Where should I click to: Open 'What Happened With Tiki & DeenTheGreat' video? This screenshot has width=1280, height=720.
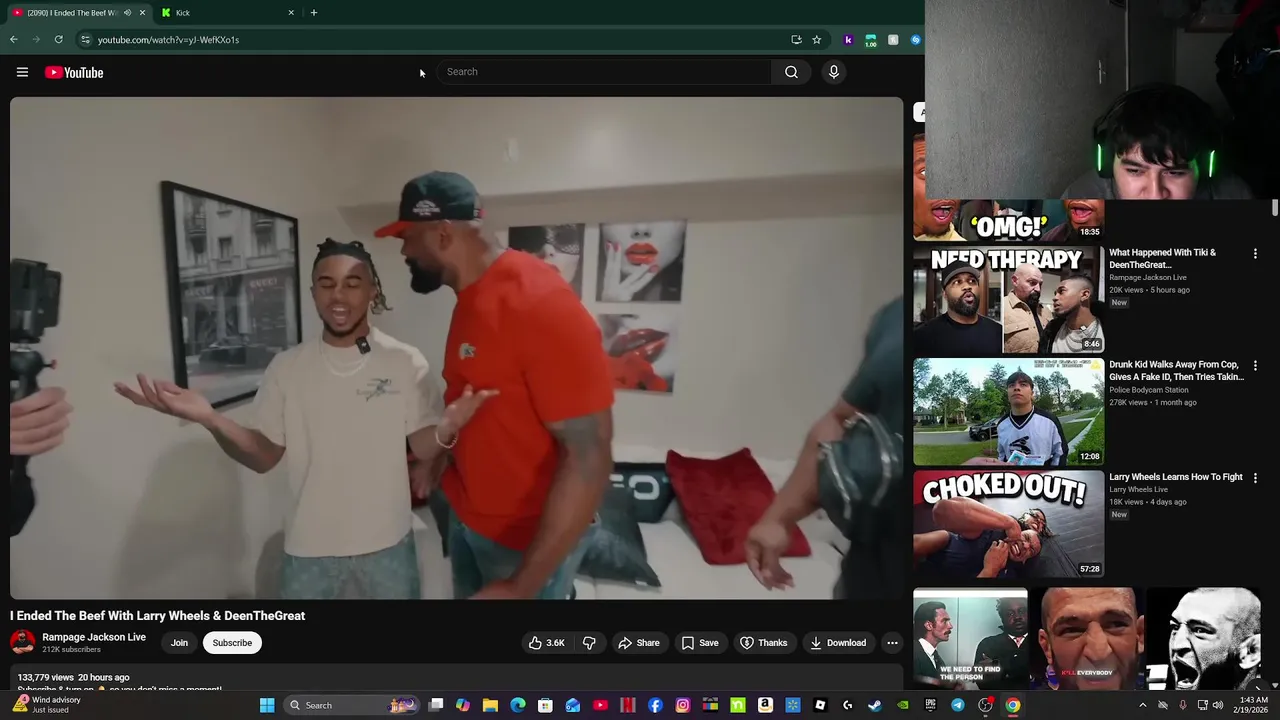1163,259
